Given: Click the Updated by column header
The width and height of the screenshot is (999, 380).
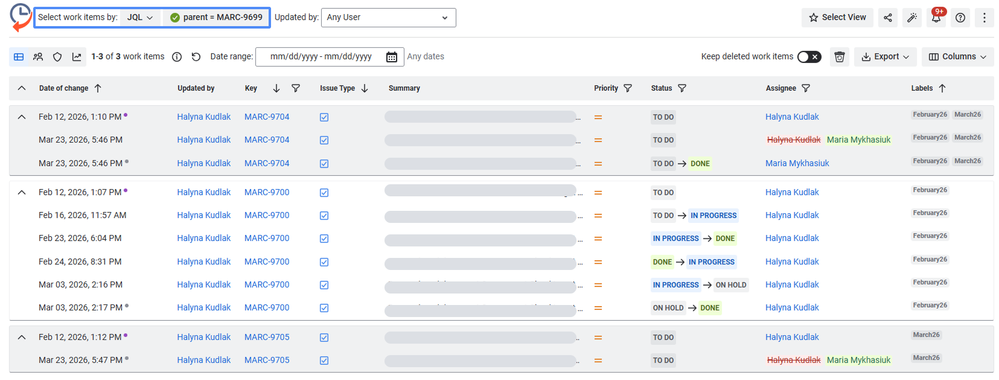Looking at the screenshot, I should 196,89.
